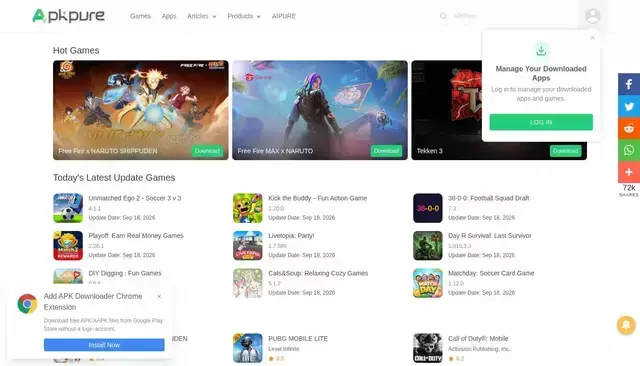Expand the Products dropdown menu
The image size is (640, 366).
pos(244,16)
